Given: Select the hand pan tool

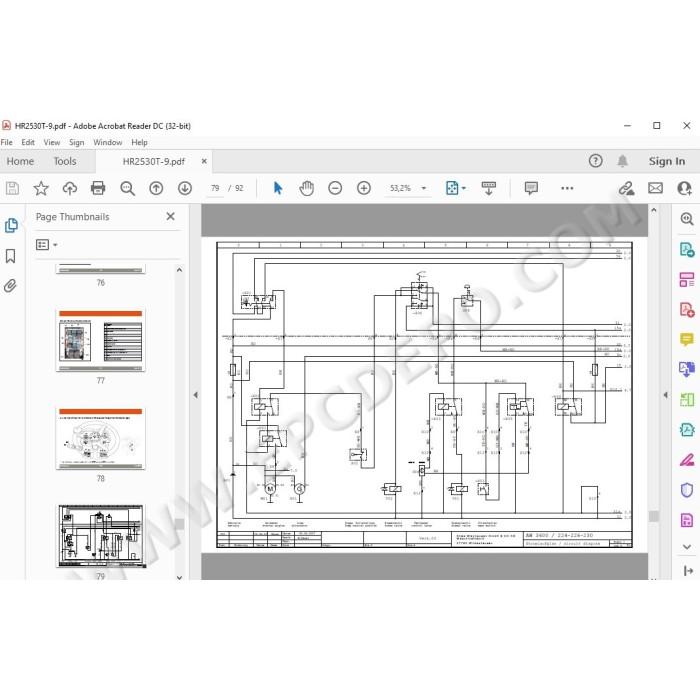Looking at the screenshot, I should pyautogui.click(x=306, y=188).
